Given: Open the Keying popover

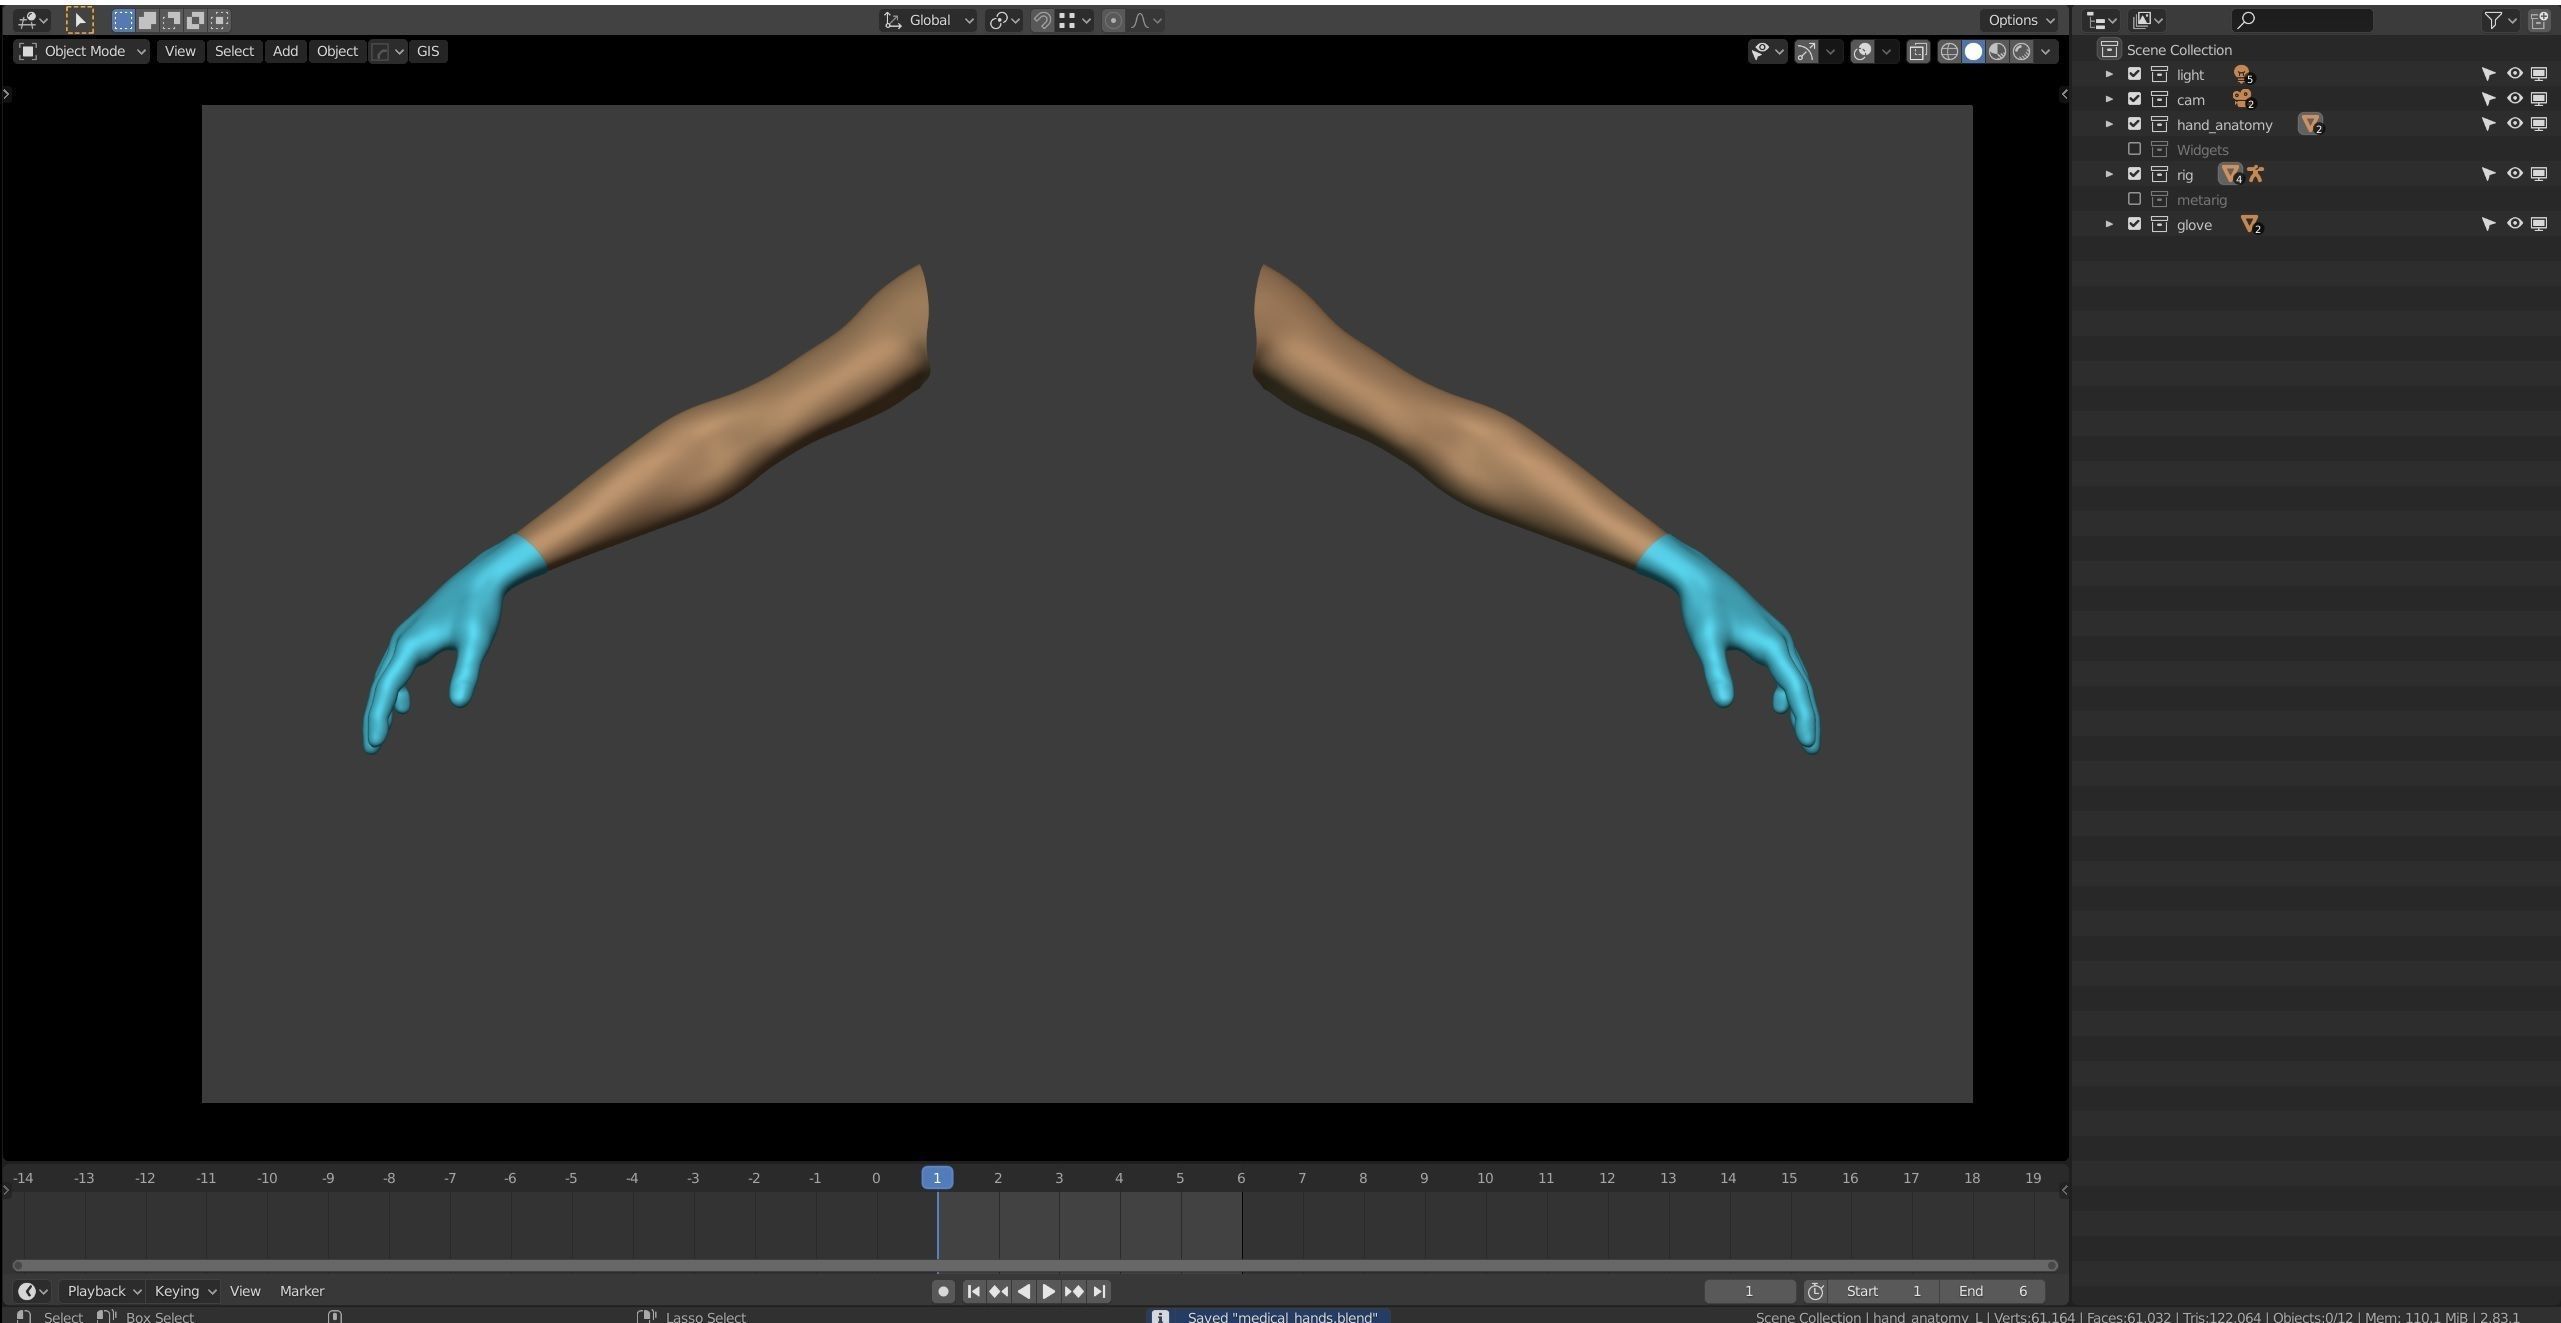Looking at the screenshot, I should 184,1291.
